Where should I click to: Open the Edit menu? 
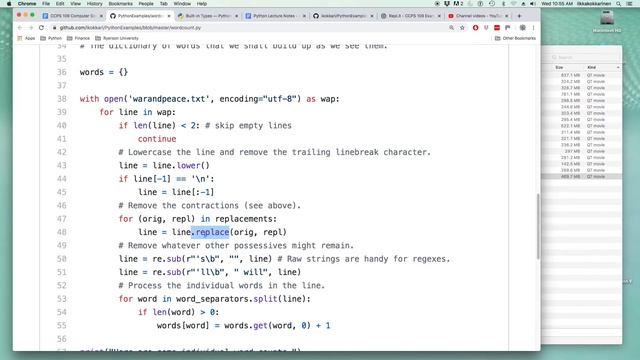pyautogui.click(x=60, y=4)
